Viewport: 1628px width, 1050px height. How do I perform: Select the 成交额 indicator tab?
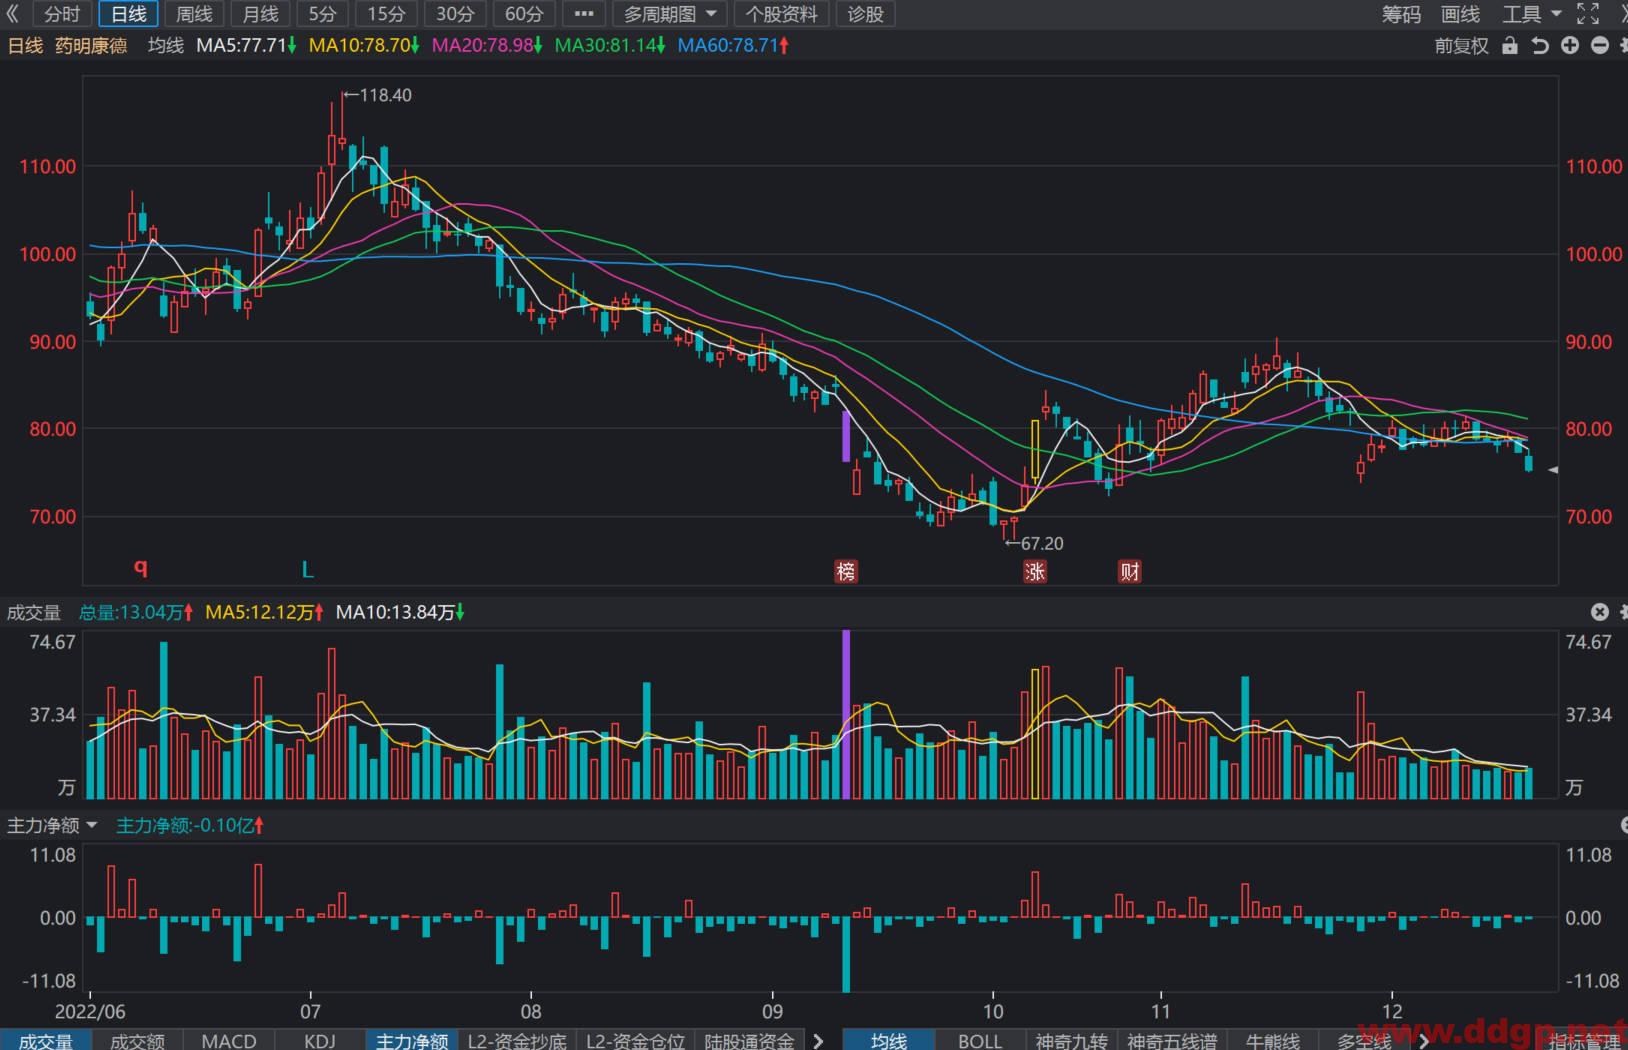pyautogui.click(x=137, y=1040)
